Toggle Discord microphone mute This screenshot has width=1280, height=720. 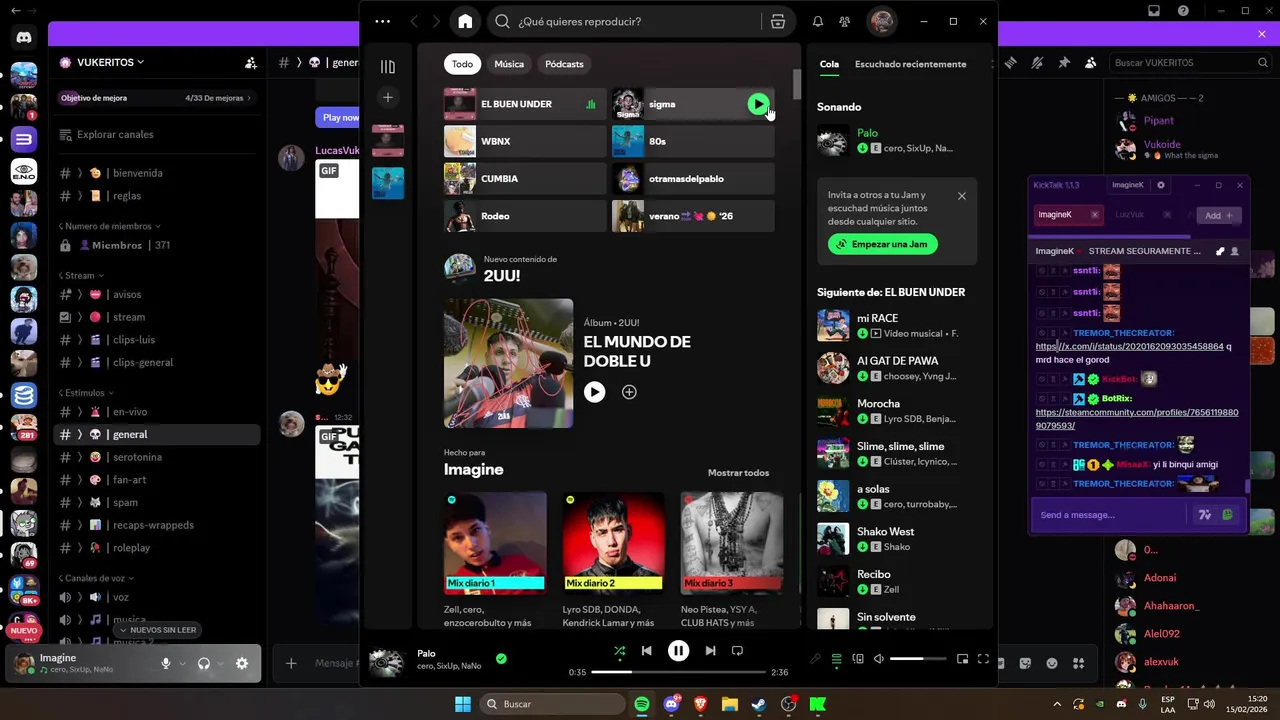(x=166, y=664)
